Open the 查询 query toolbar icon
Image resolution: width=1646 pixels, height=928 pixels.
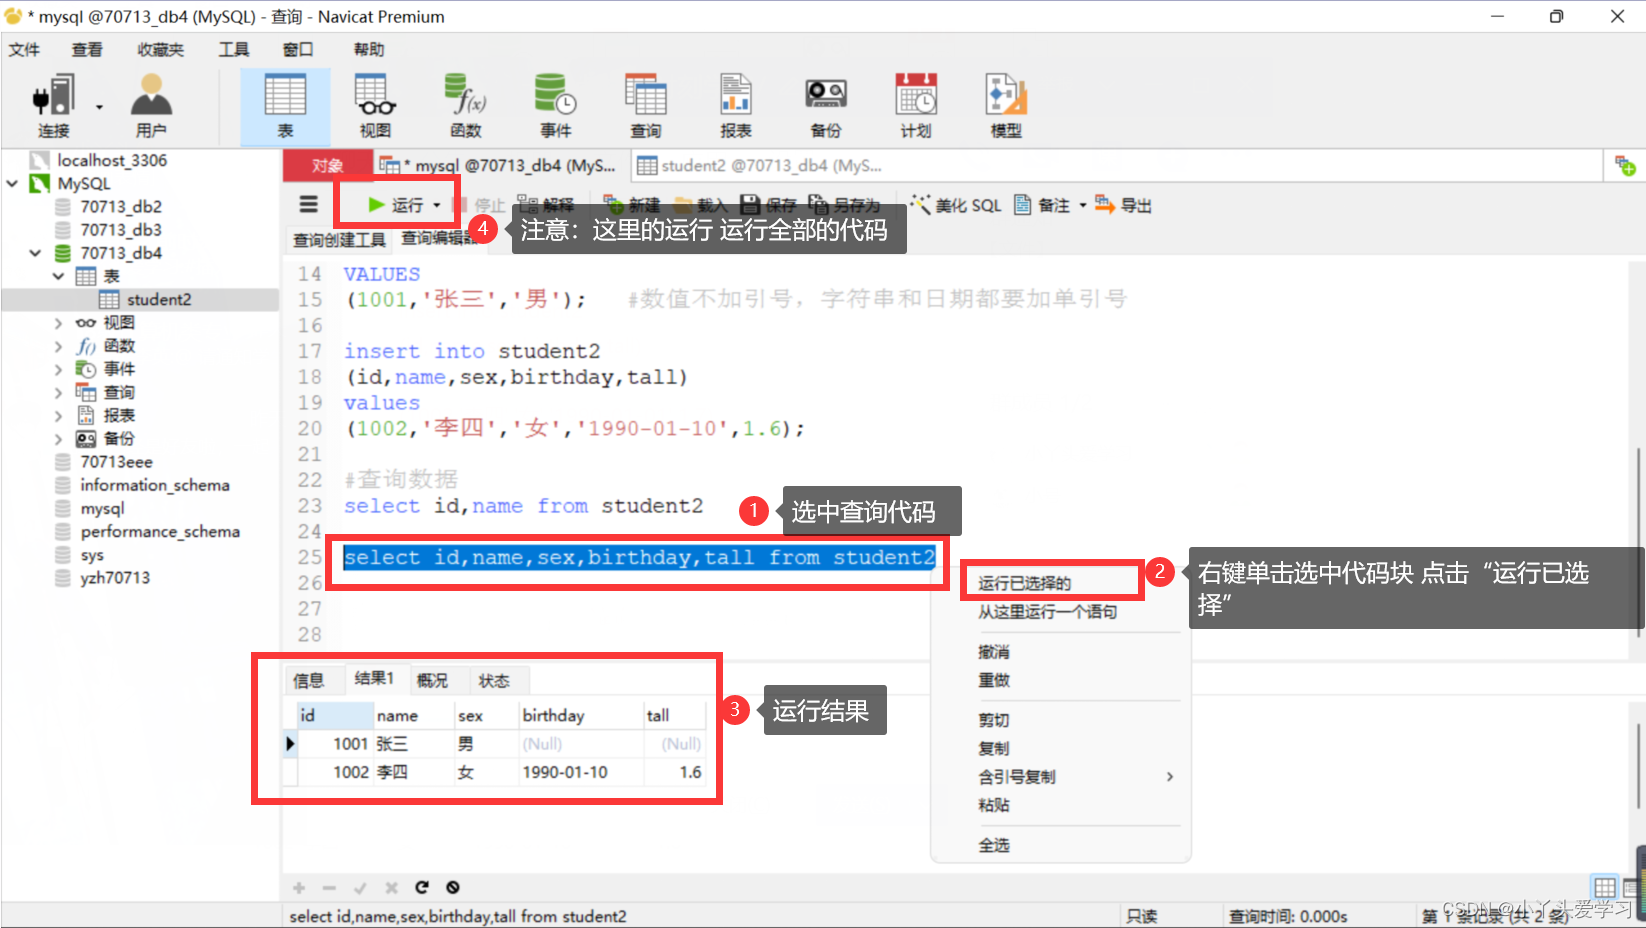click(645, 106)
